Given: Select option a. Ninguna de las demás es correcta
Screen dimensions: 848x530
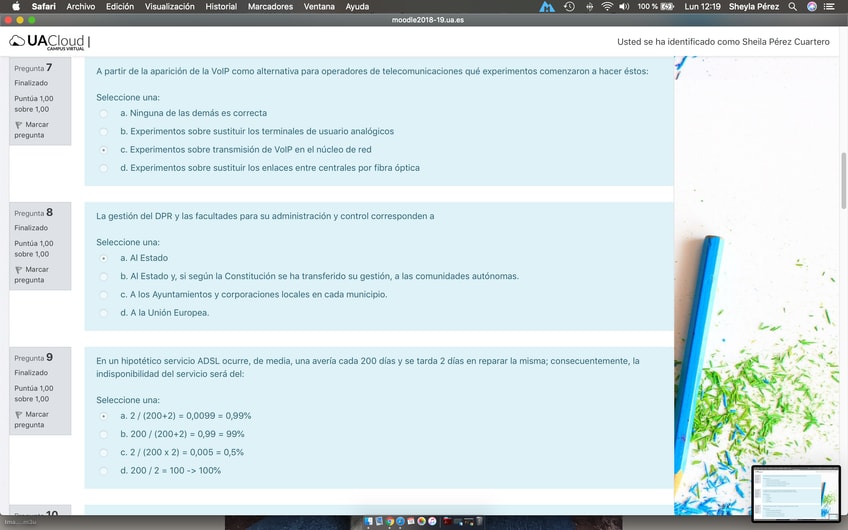Looking at the screenshot, I should click(x=103, y=114).
